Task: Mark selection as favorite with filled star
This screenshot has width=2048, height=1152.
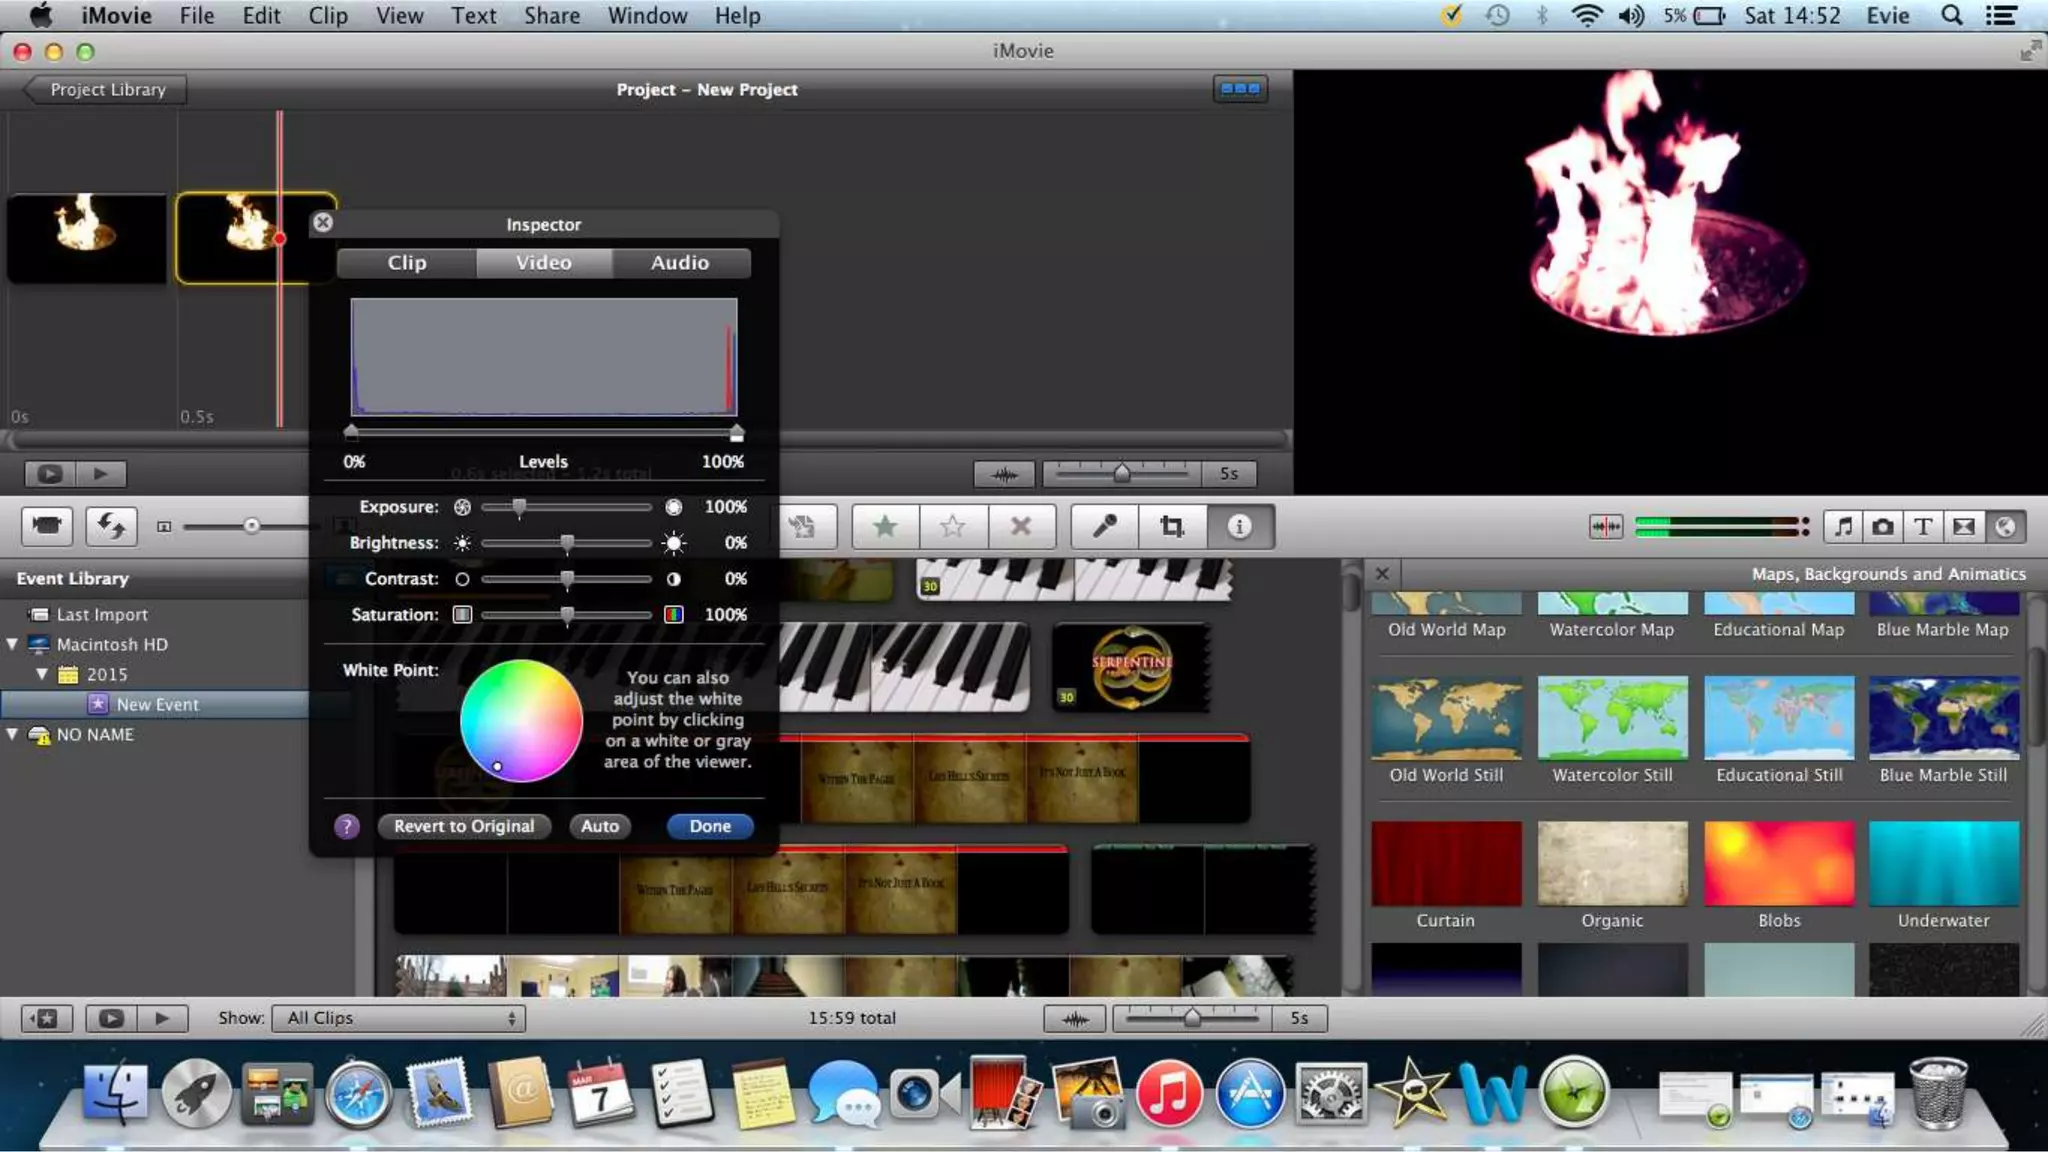Action: point(885,526)
